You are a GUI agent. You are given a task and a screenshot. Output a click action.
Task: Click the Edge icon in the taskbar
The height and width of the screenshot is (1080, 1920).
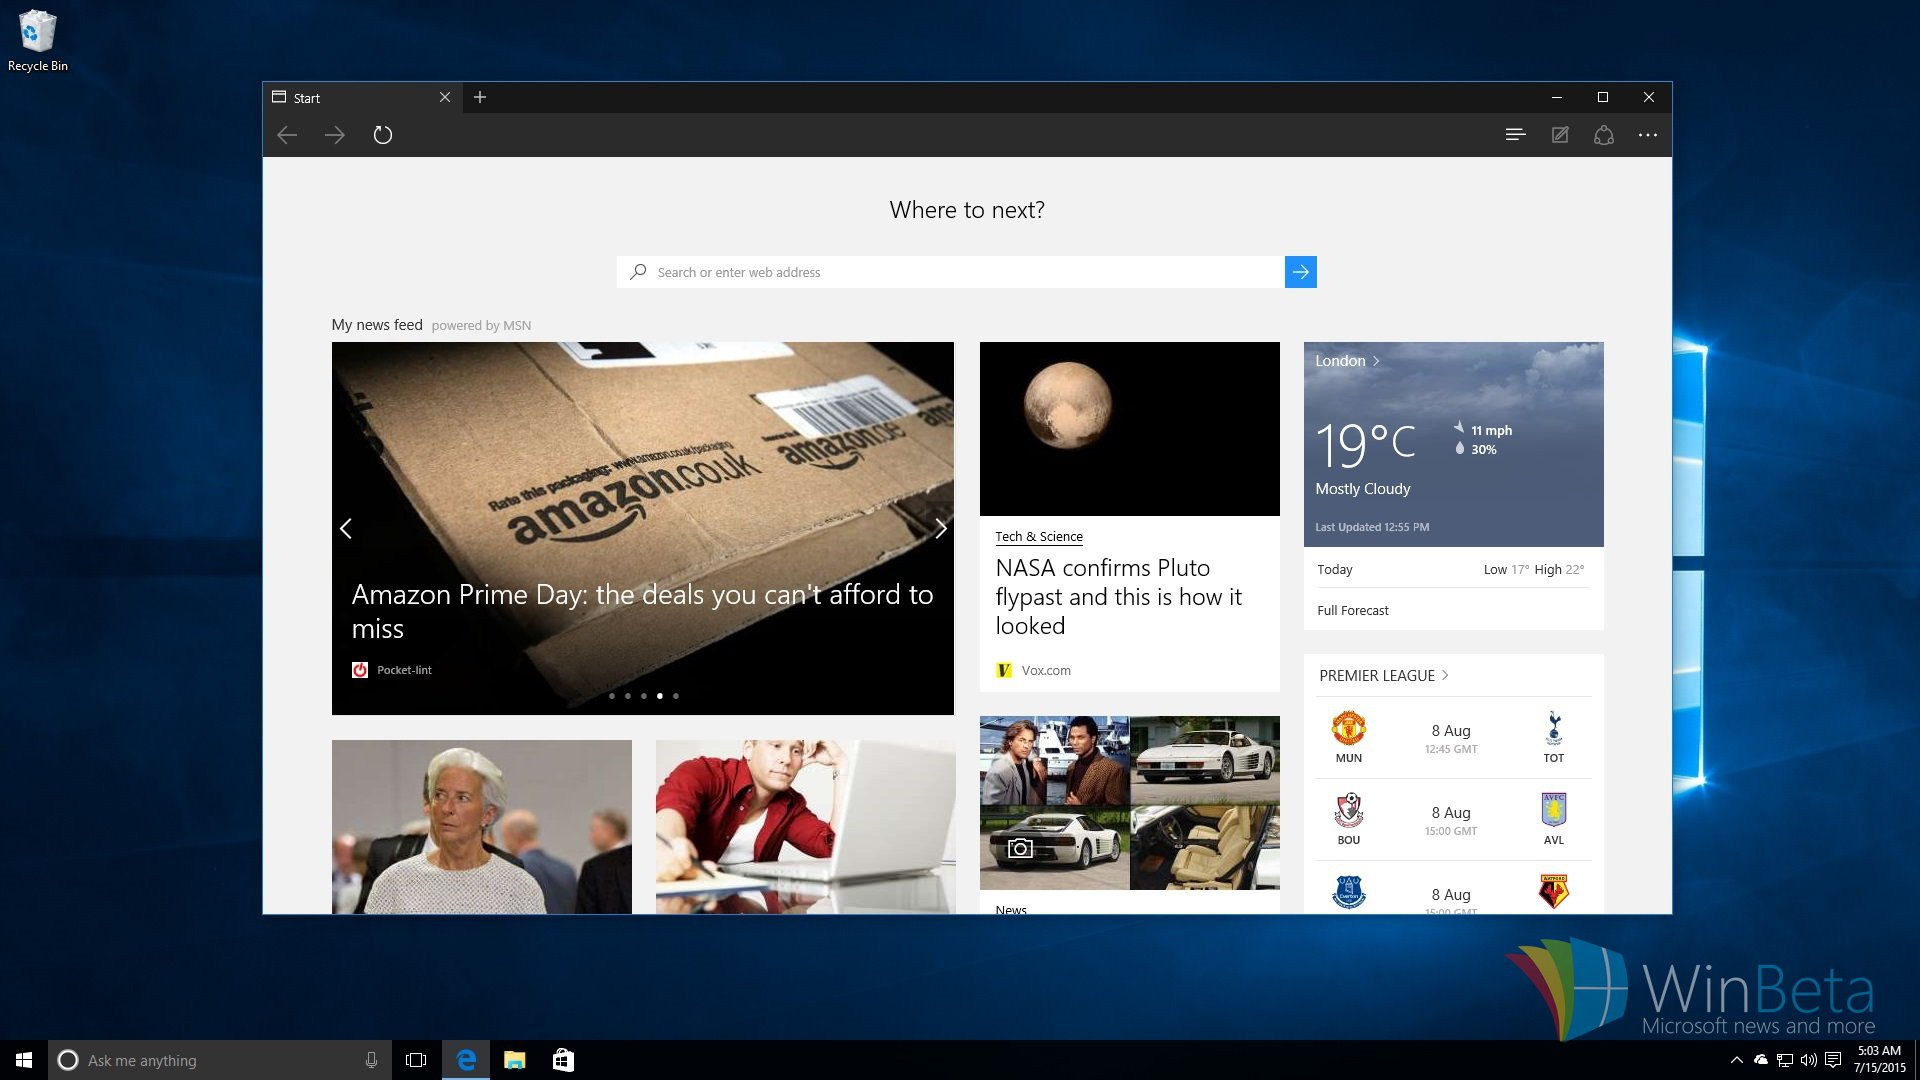click(x=466, y=1060)
